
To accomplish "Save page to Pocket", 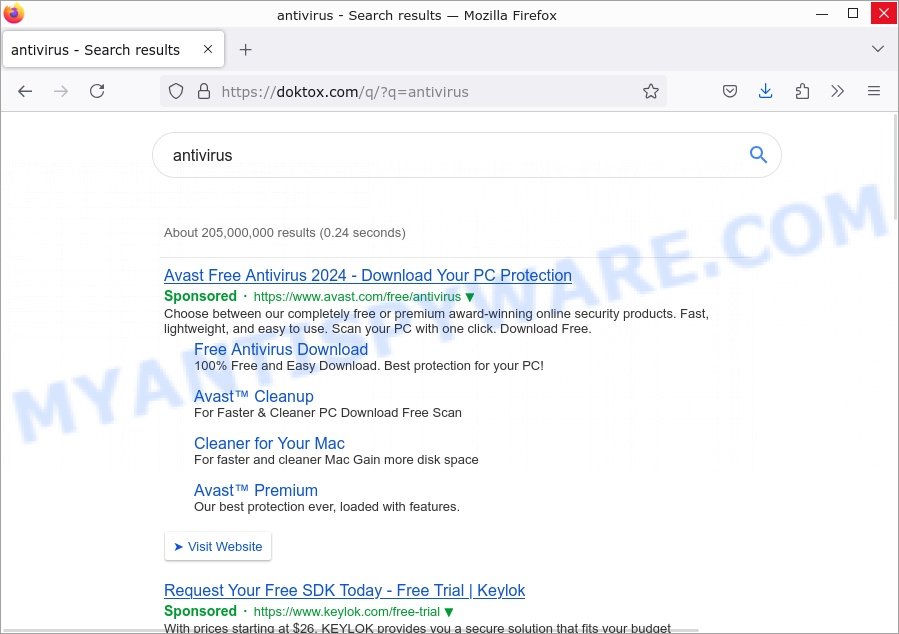I will (x=730, y=91).
